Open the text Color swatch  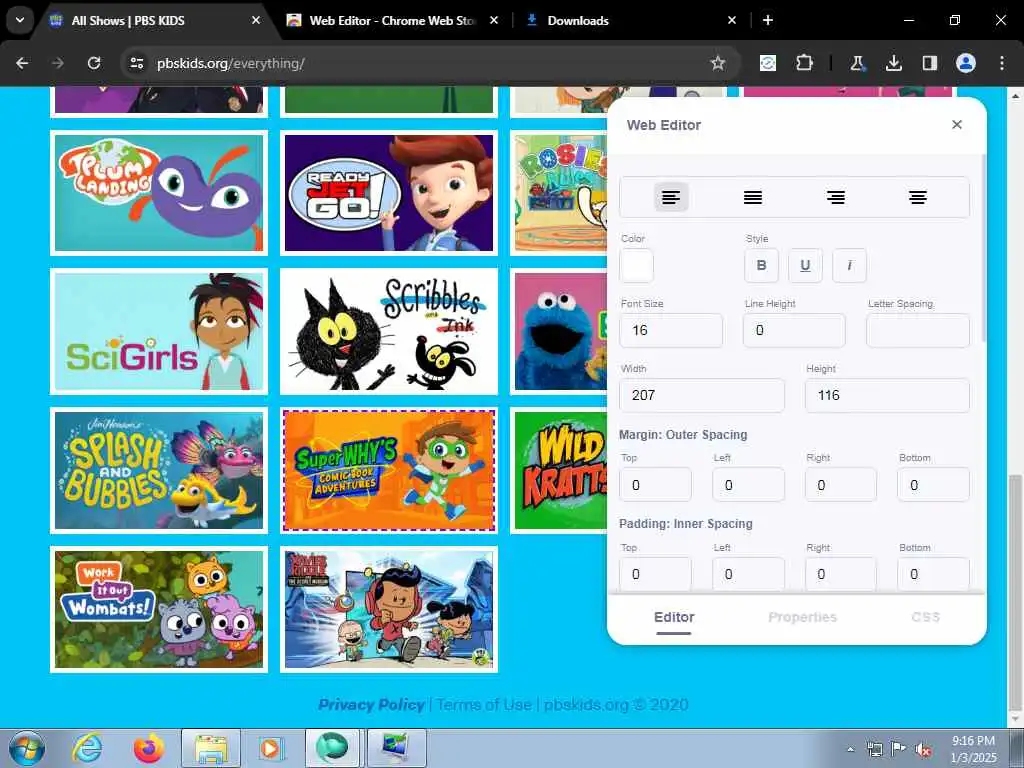coord(636,265)
